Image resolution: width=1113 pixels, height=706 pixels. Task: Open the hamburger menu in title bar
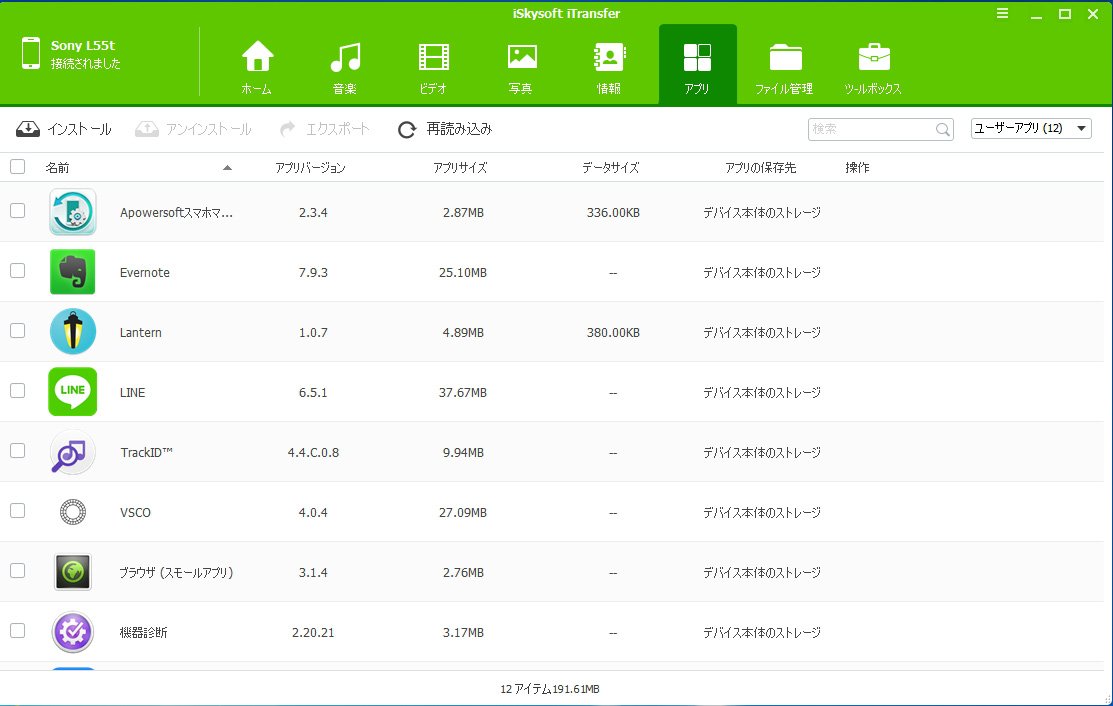pos(1002,13)
